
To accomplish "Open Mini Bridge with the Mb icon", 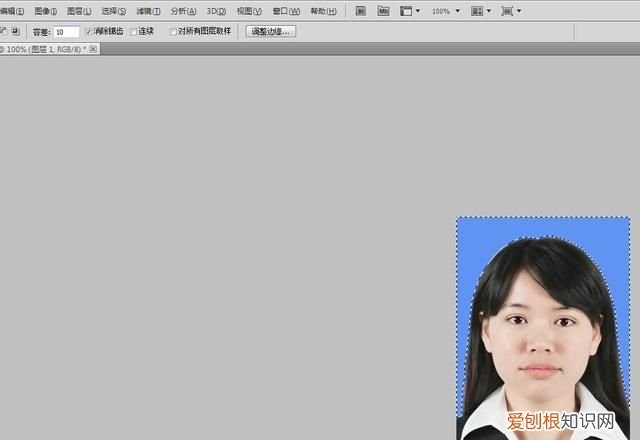I will pos(383,11).
